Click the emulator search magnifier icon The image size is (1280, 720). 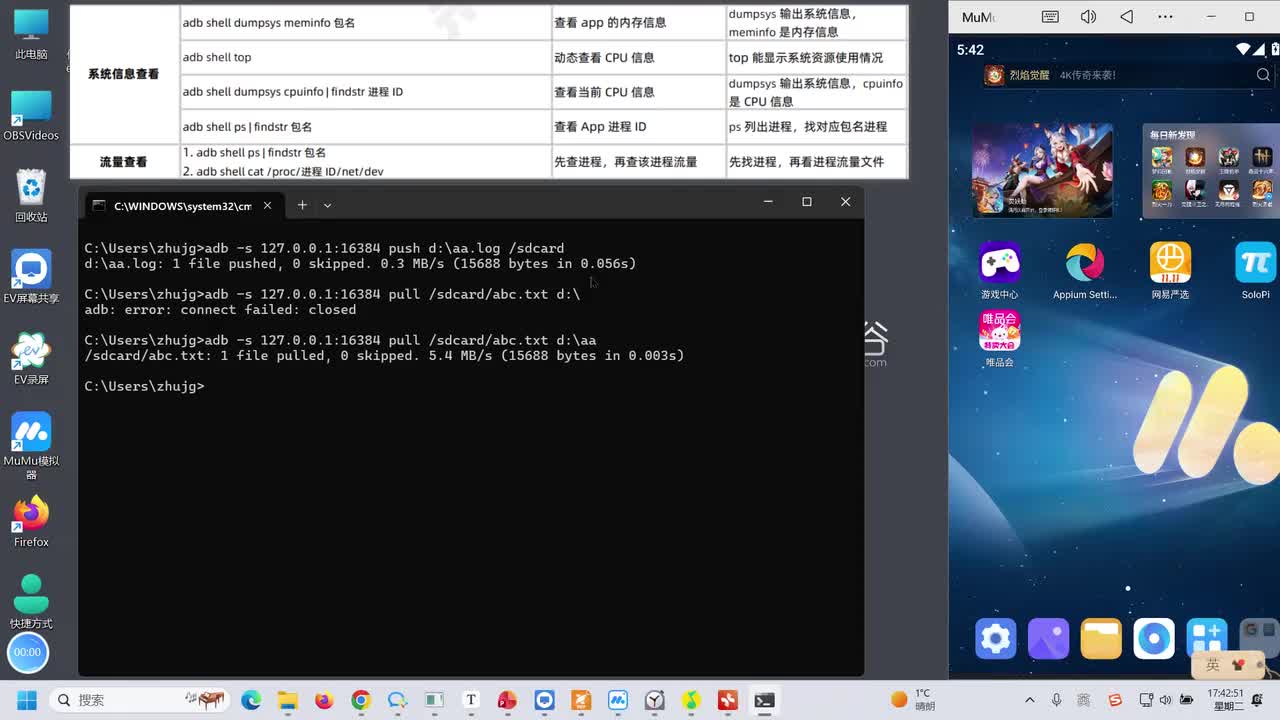[1263, 75]
